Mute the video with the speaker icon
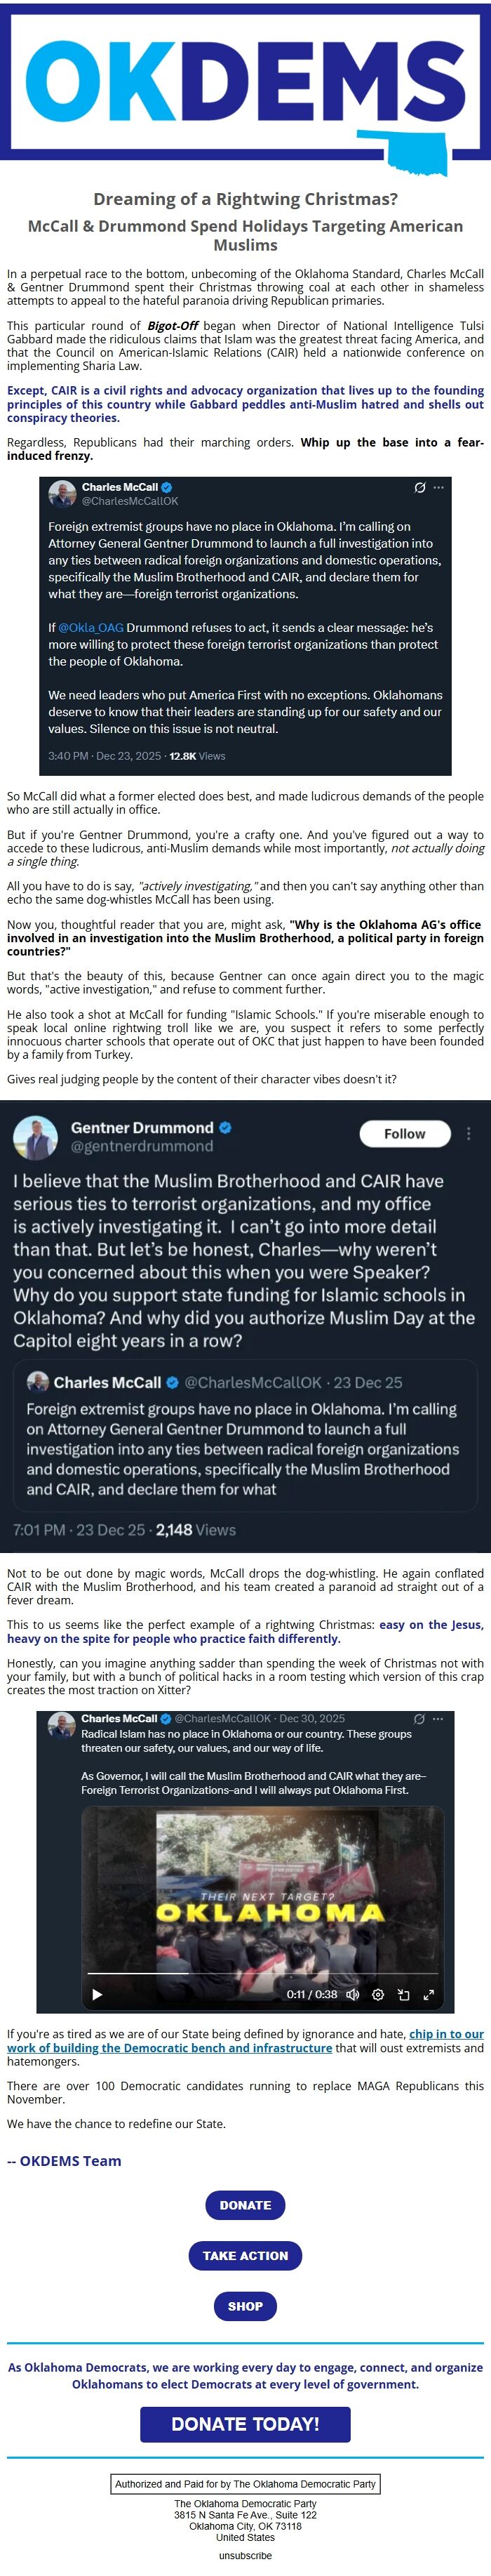 [x=352, y=1994]
